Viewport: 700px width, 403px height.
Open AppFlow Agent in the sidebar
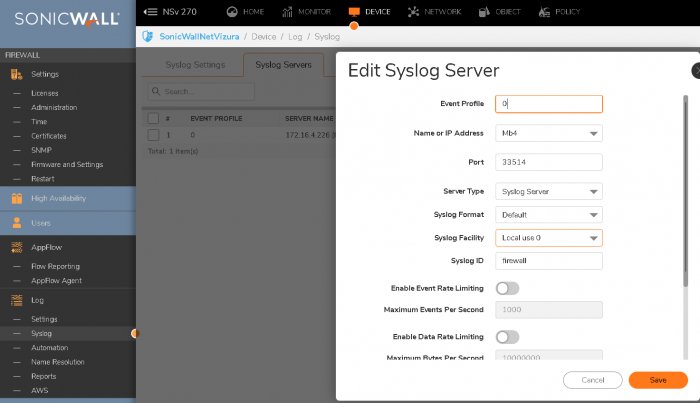56,281
